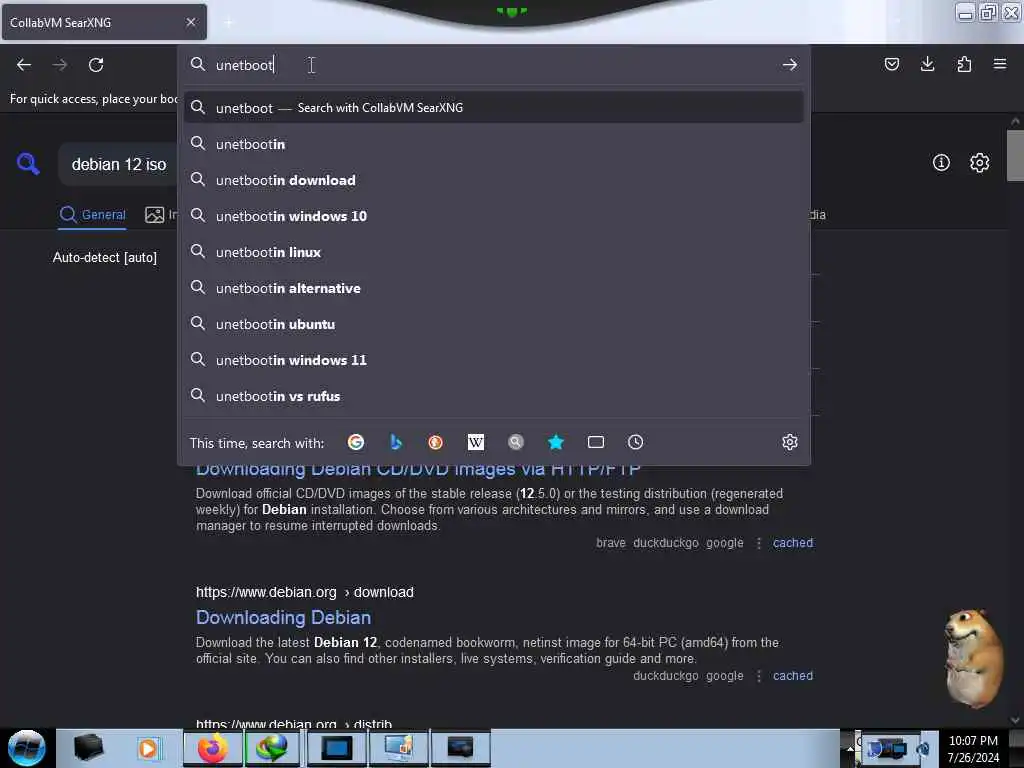Open the SearXNG info about icon
The height and width of the screenshot is (768, 1024).
(x=940, y=163)
